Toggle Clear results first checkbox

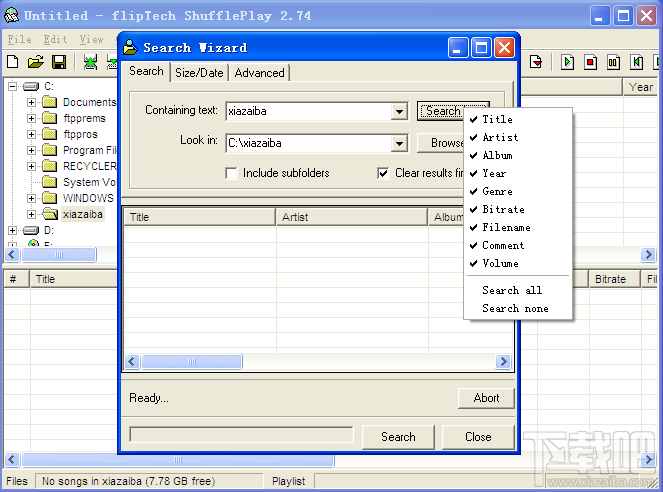(x=383, y=173)
